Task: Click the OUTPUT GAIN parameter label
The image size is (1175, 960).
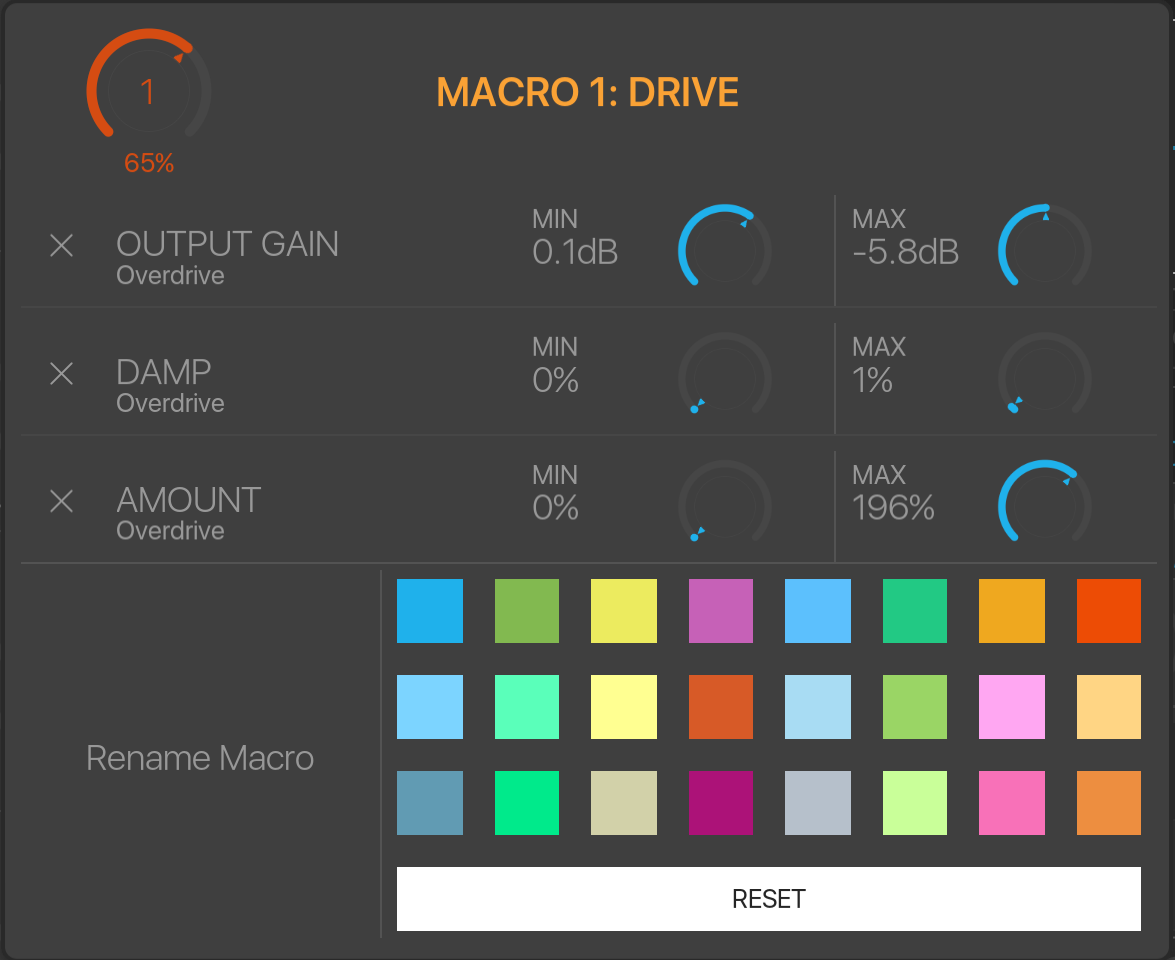Action: [227, 244]
